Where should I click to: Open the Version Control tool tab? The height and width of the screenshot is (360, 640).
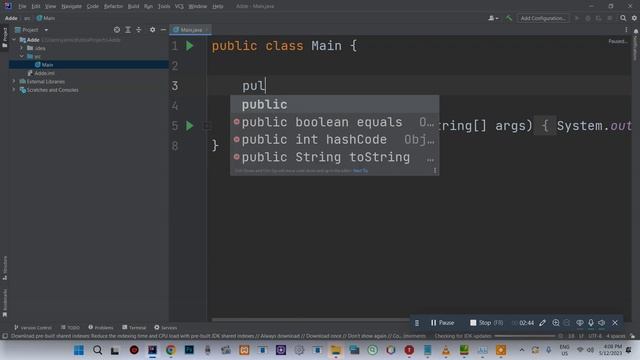(x=33, y=327)
